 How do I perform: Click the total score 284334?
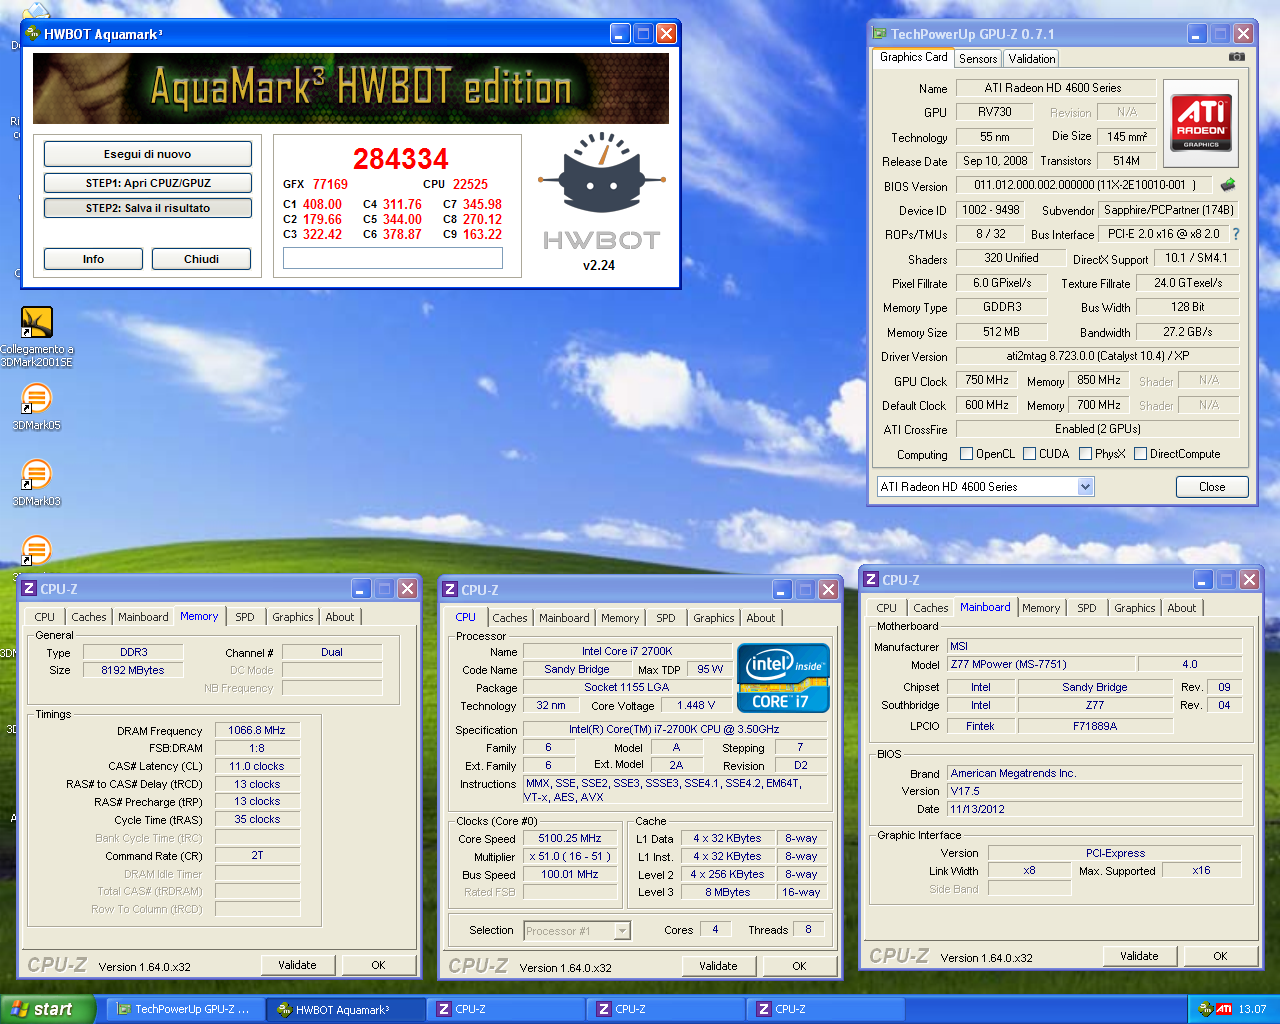(x=401, y=159)
